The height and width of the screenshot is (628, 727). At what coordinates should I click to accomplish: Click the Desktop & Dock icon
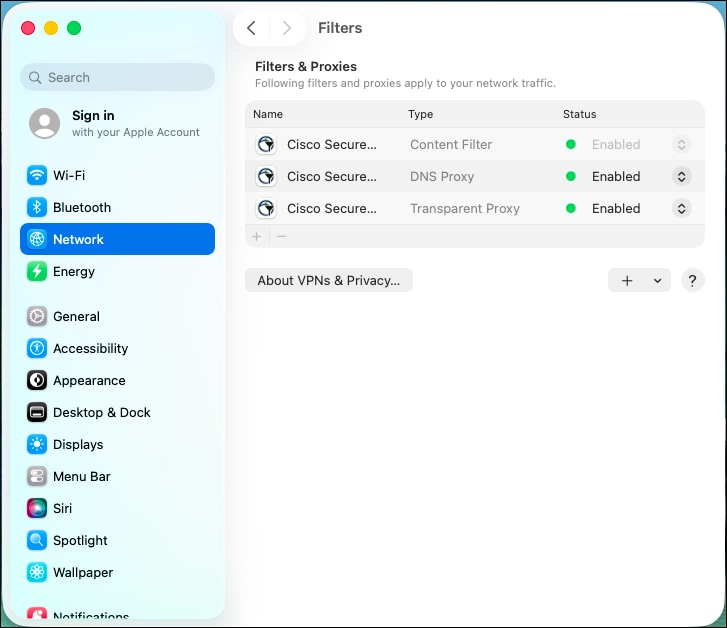(x=37, y=412)
